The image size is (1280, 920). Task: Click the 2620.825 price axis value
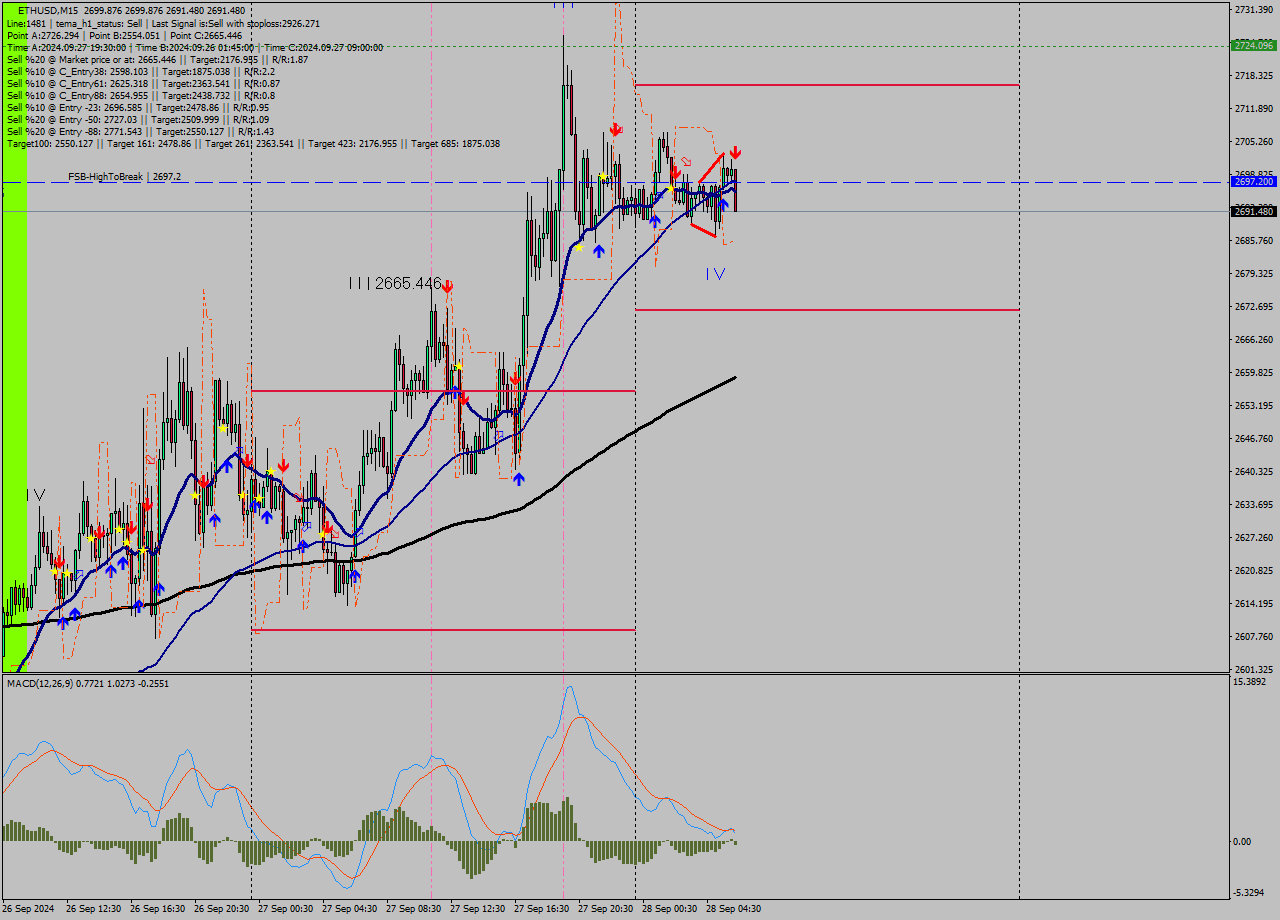[1254, 570]
